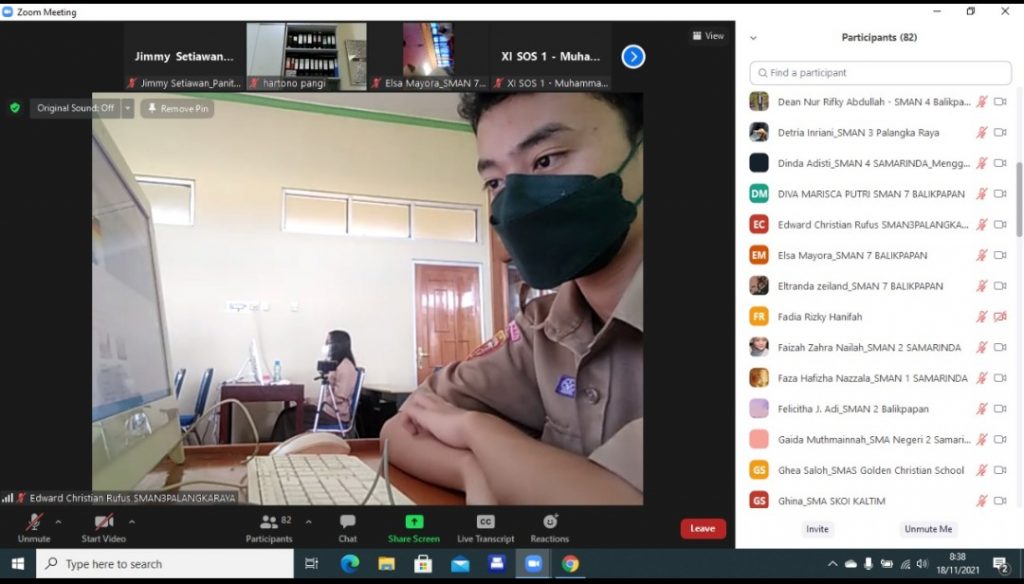Select Jimmy Setiawan video thumbnail
Image resolution: width=1024 pixels, height=584 pixels.
click(184, 56)
